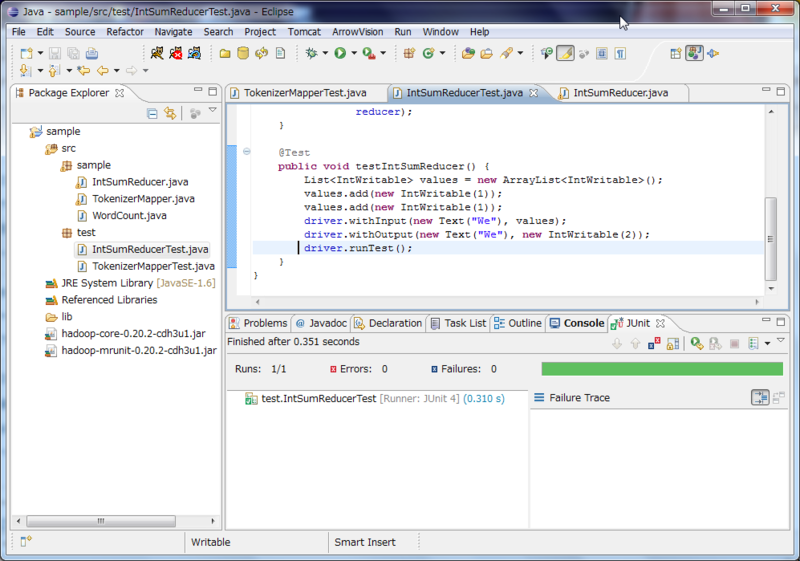Click the yellow folder toolbar icon
The width and height of the screenshot is (800, 561).
point(224,53)
